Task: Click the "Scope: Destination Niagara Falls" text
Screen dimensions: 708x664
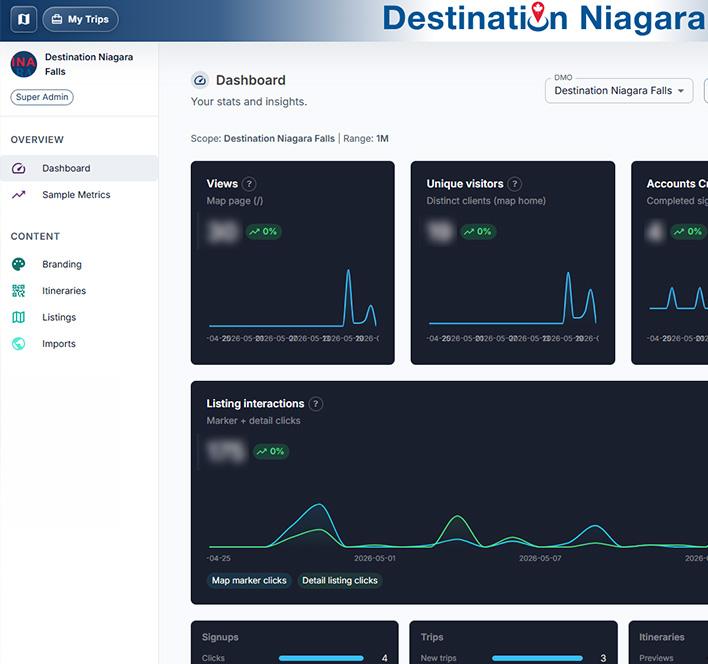Action: point(263,139)
